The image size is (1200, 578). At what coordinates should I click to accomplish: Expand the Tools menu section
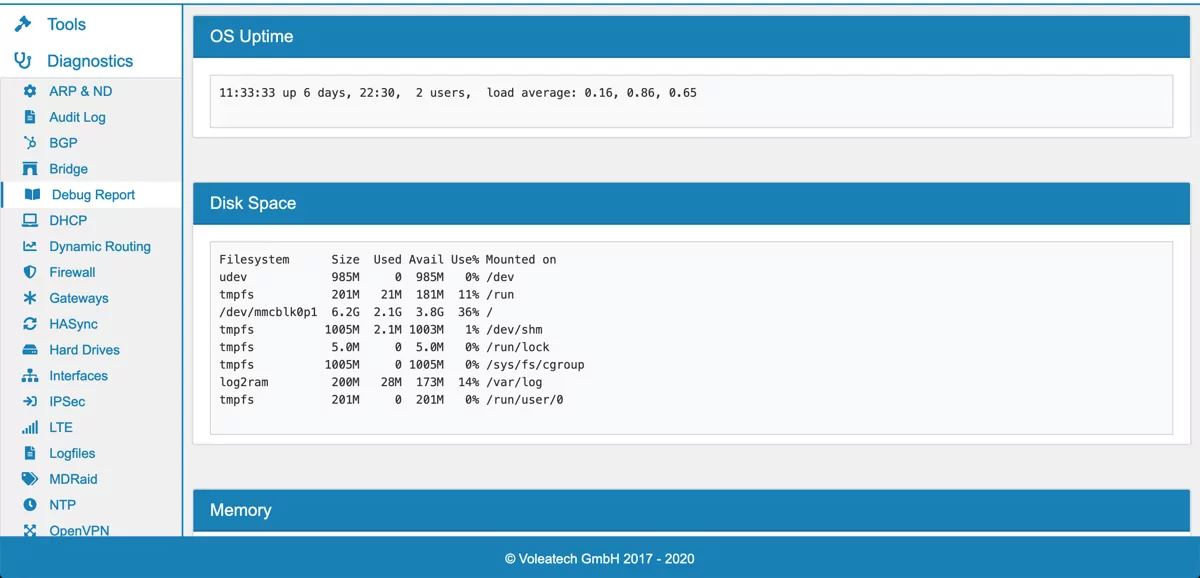[66, 24]
